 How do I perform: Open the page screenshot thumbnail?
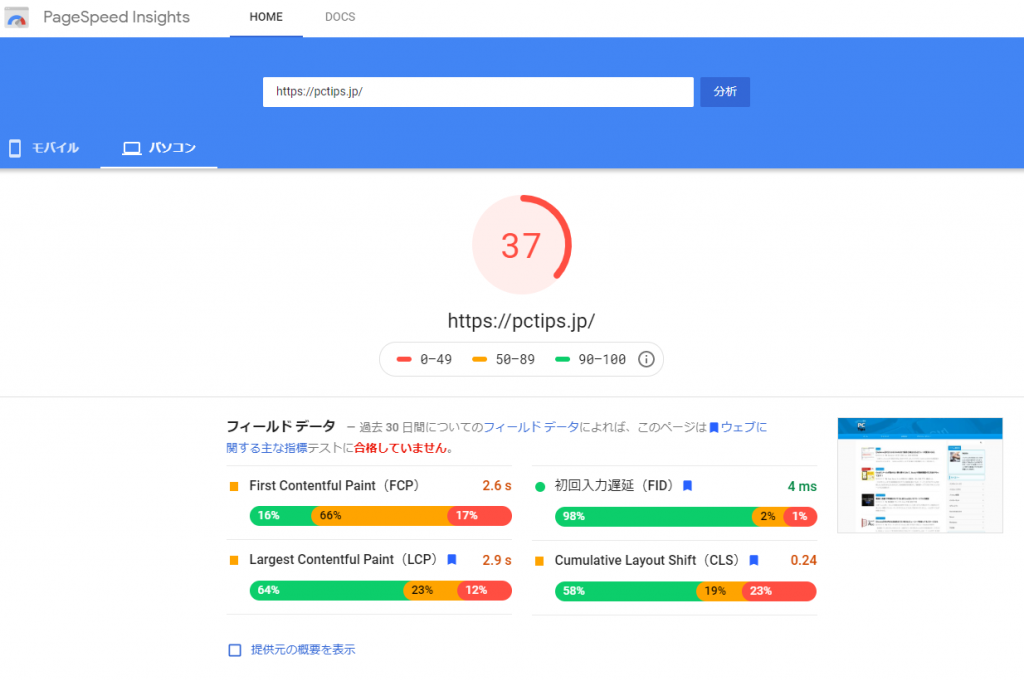pos(920,475)
